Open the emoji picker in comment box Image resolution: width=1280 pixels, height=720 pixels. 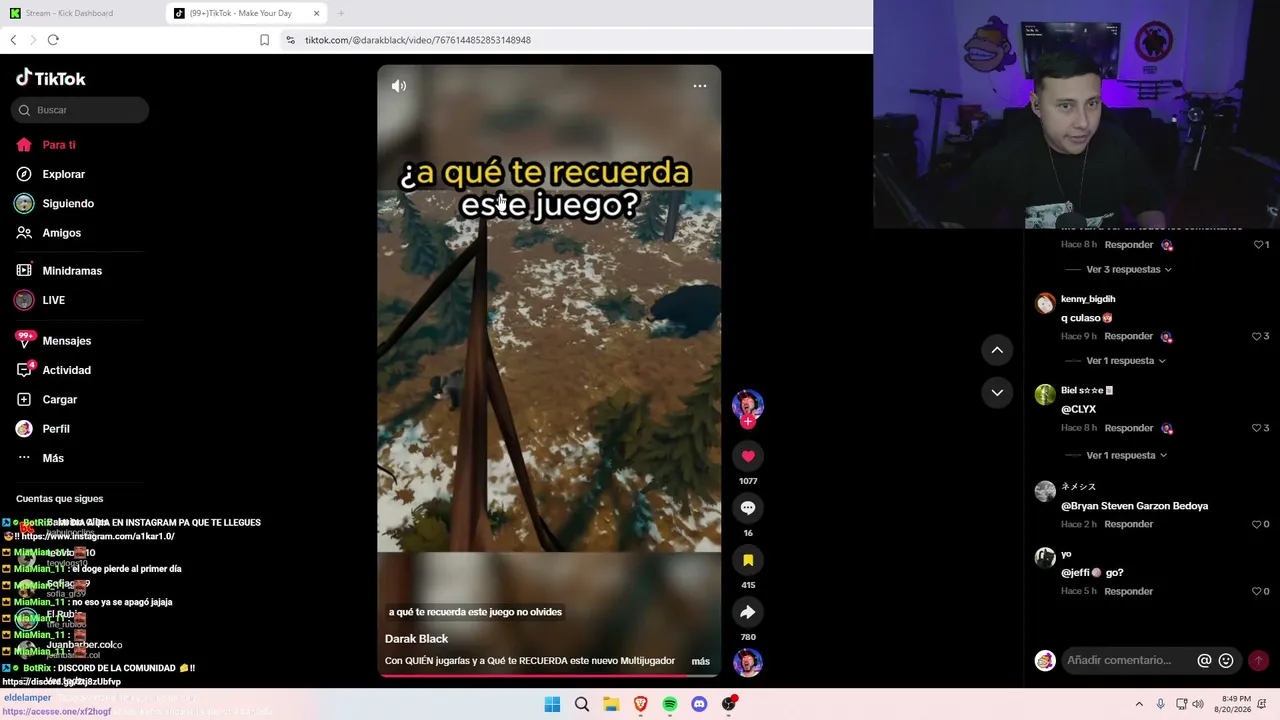point(1226,660)
